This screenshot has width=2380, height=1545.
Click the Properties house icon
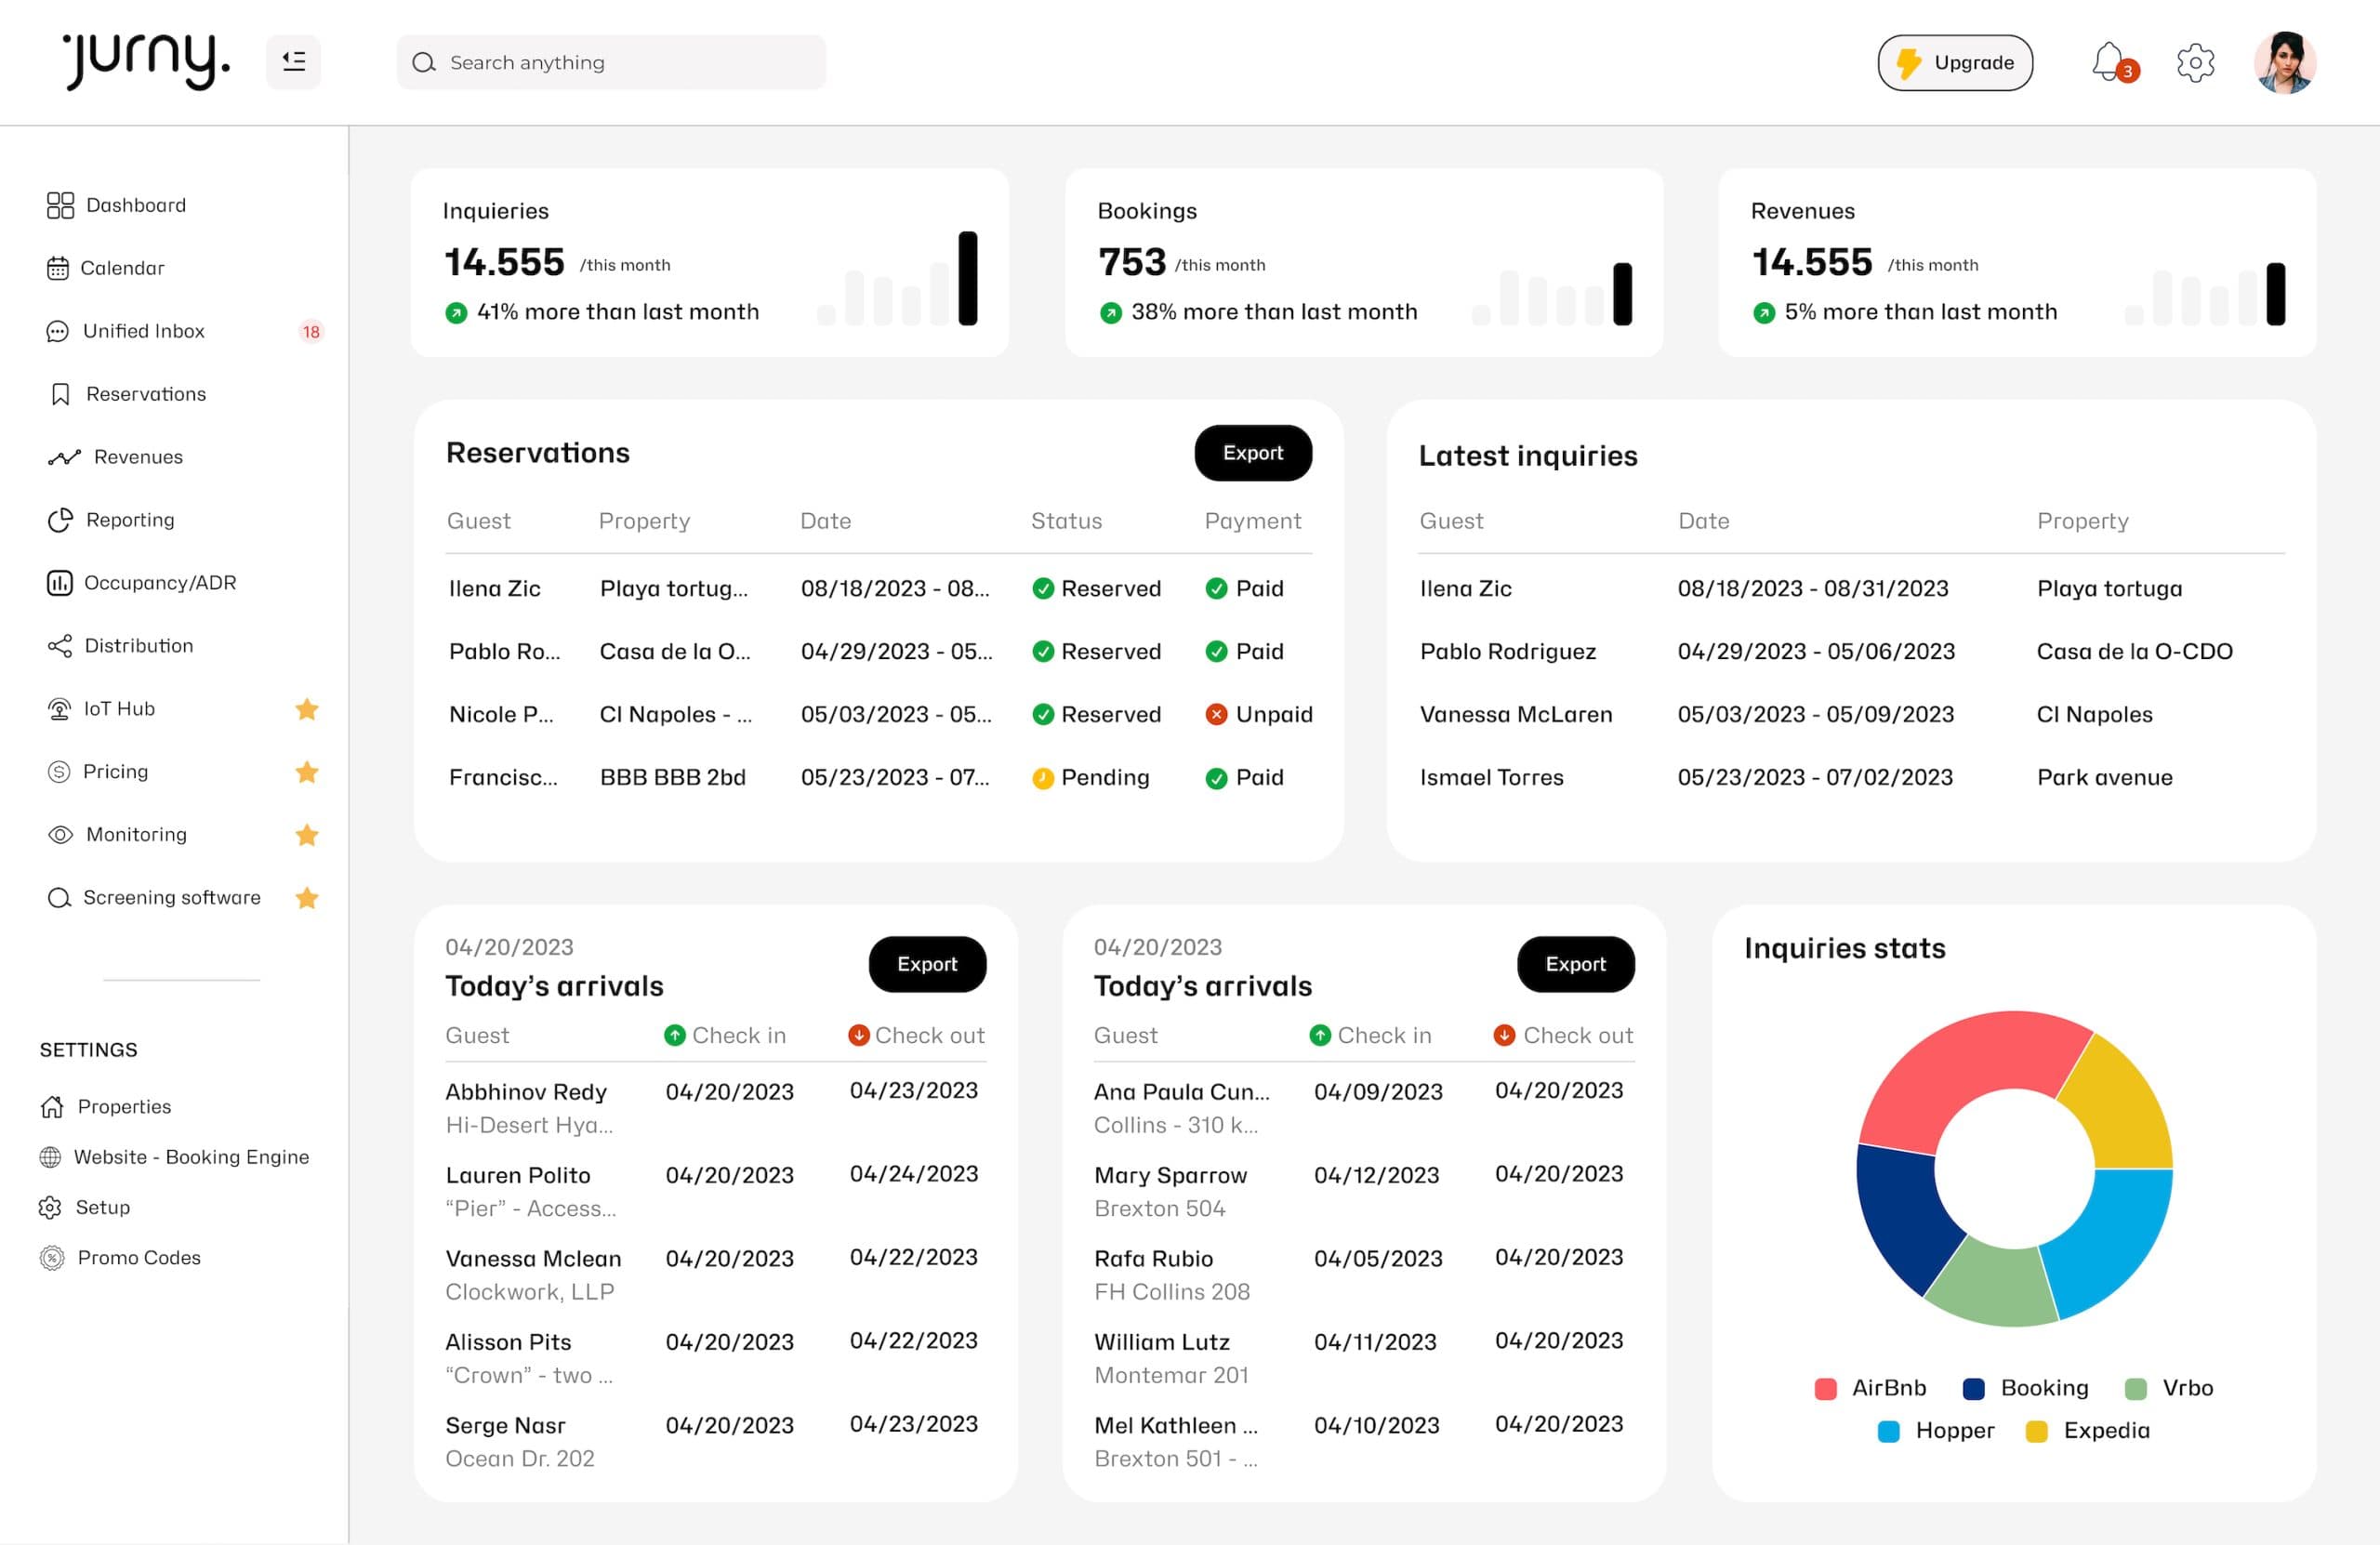(52, 1106)
